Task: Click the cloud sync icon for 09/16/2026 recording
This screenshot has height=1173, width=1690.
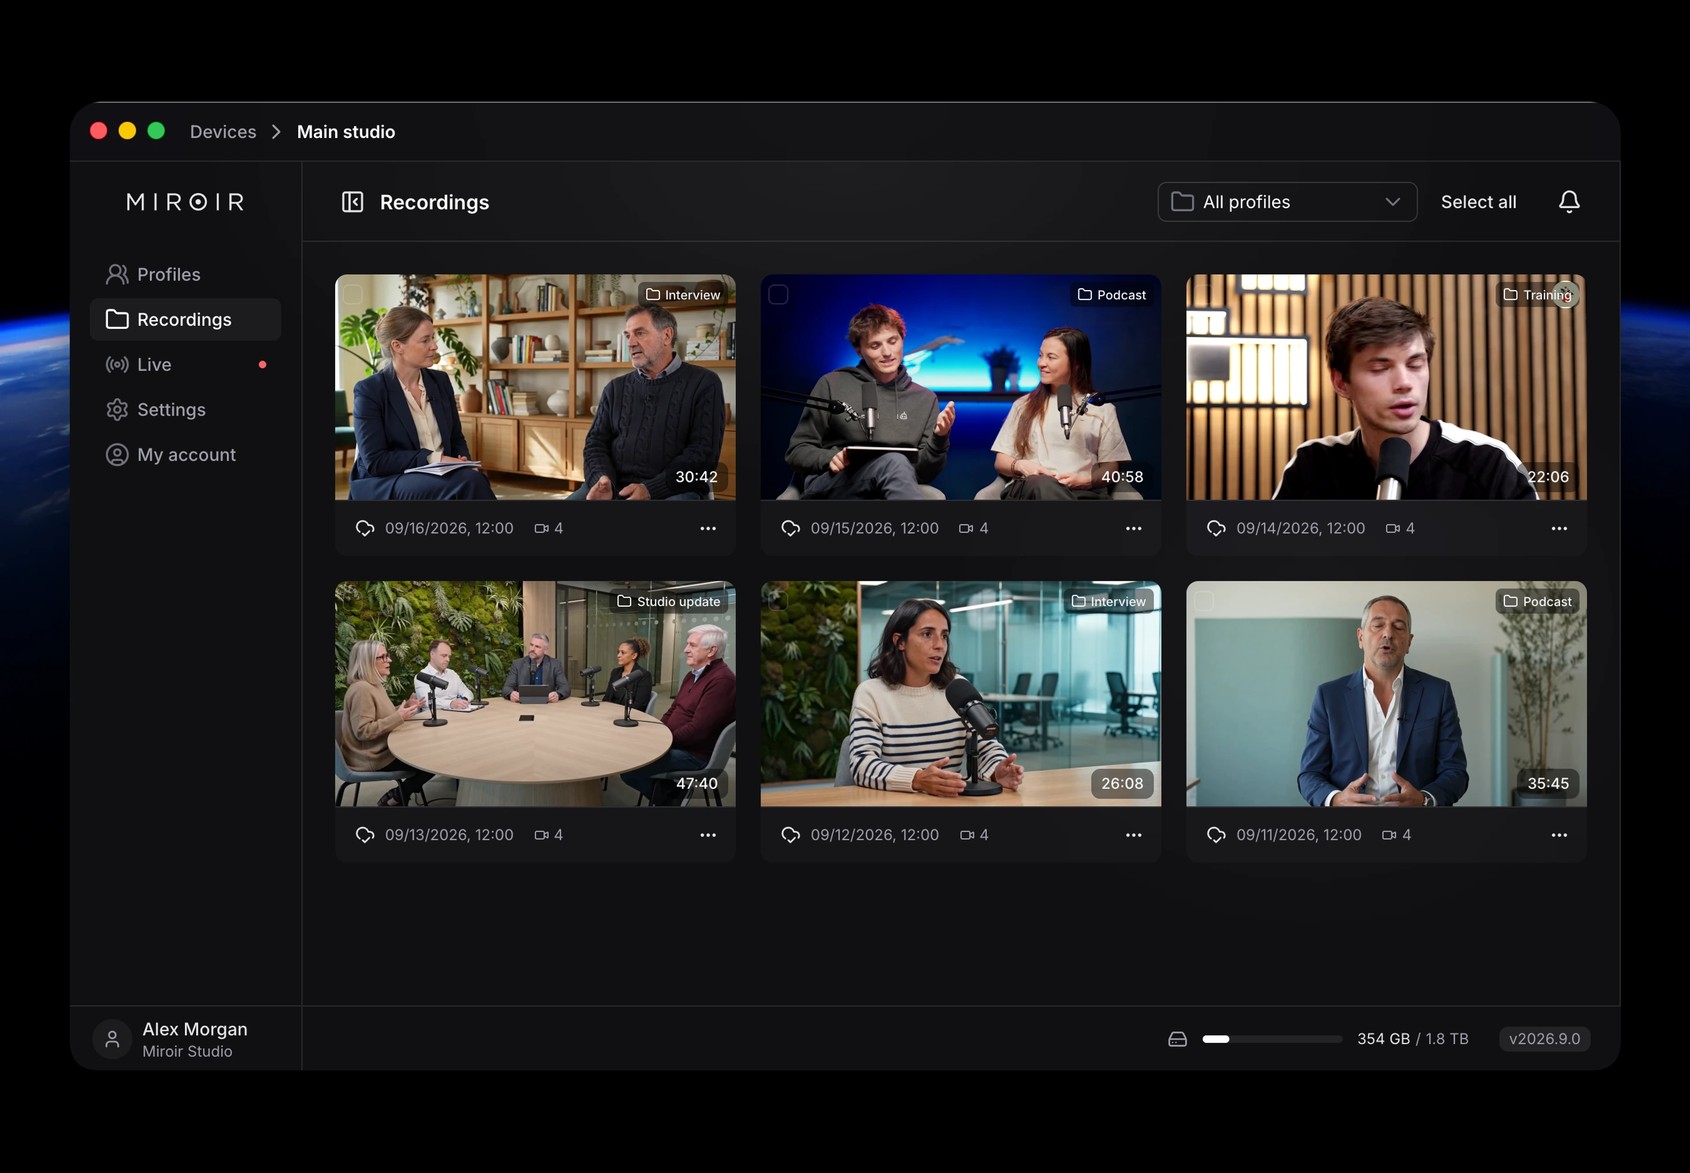Action: (365, 528)
